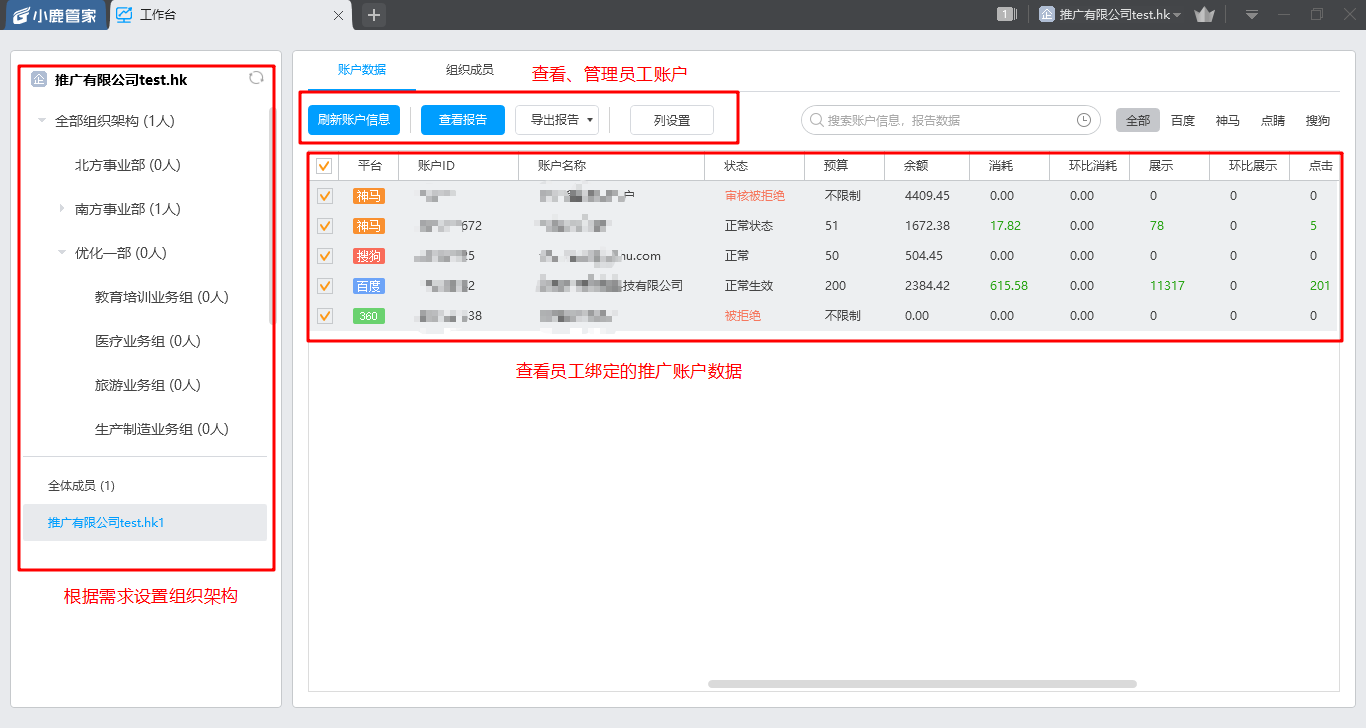Image resolution: width=1366 pixels, height=728 pixels.
Task: Collapse the 全部组织架构 (1人) tree node
Action: [42, 121]
